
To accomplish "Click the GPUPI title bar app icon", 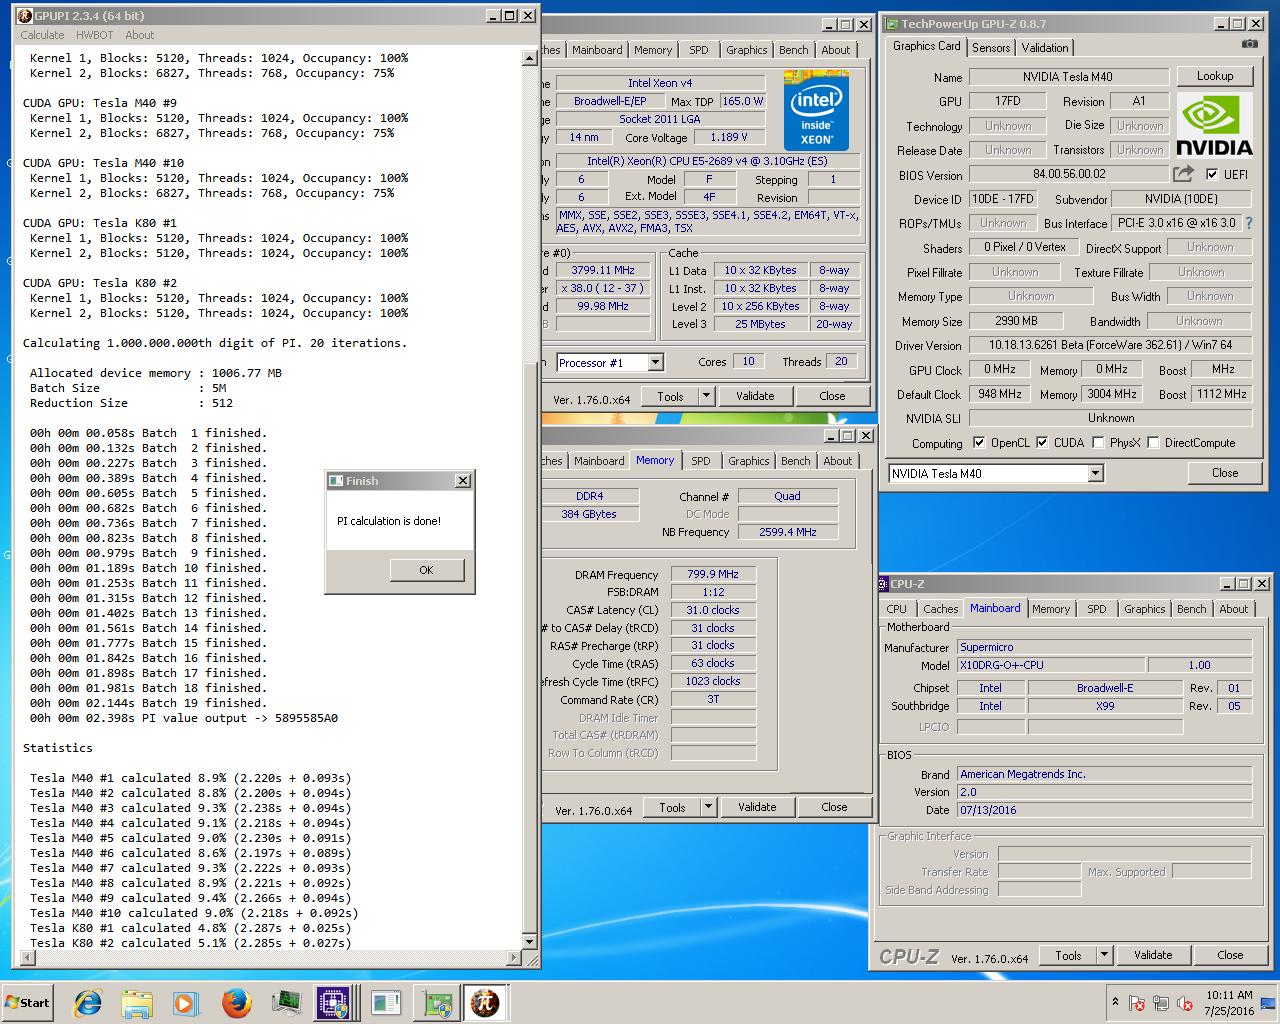I will point(24,16).
